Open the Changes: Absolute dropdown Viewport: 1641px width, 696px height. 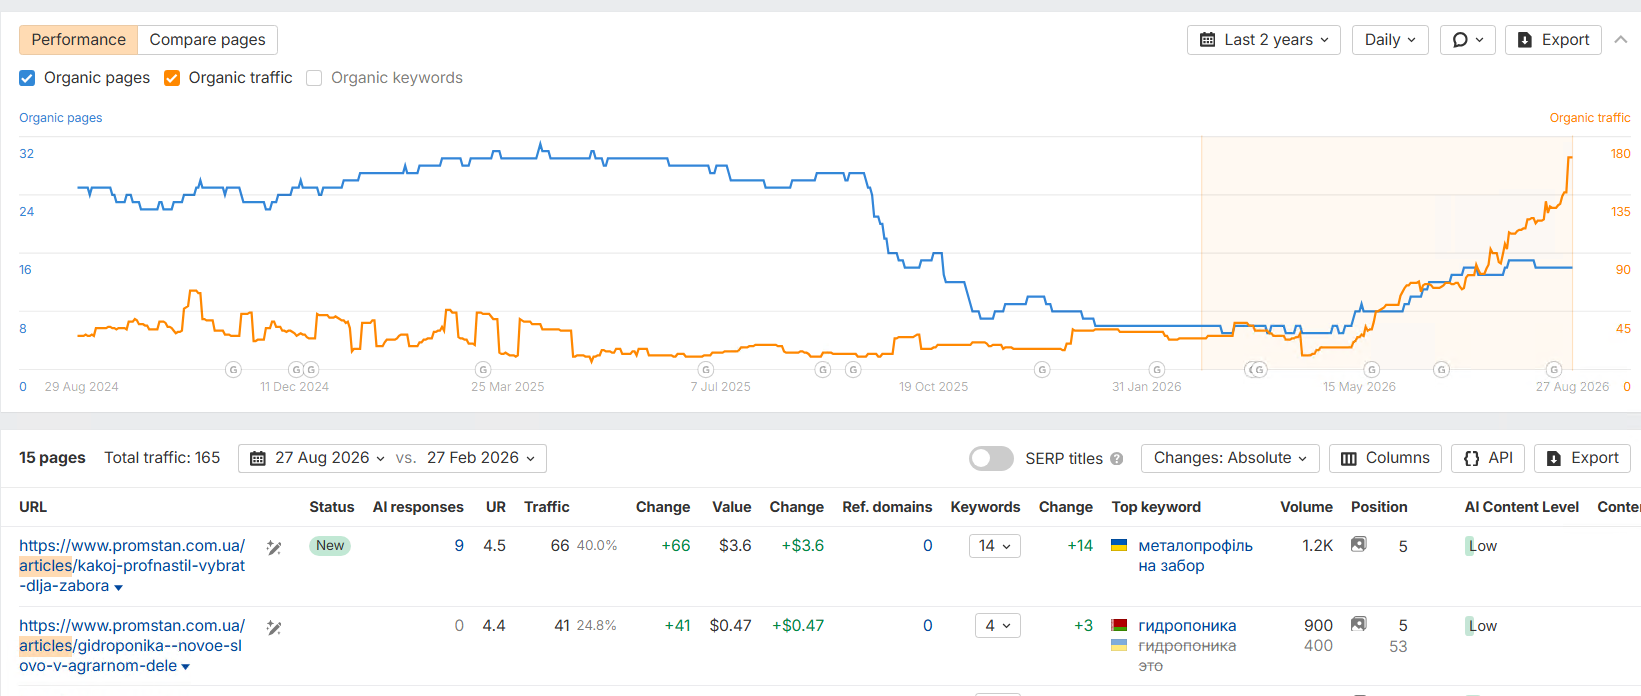1230,458
